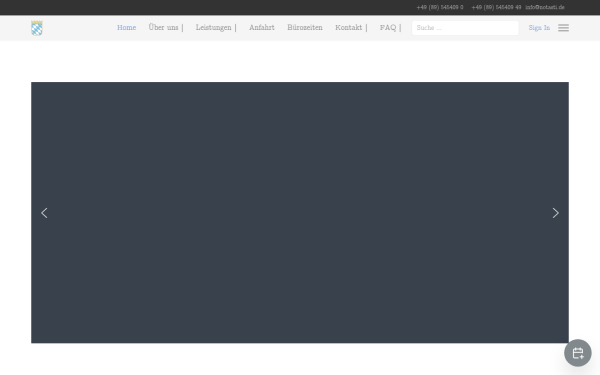Expand the Leistungen dropdown menu

point(216,28)
